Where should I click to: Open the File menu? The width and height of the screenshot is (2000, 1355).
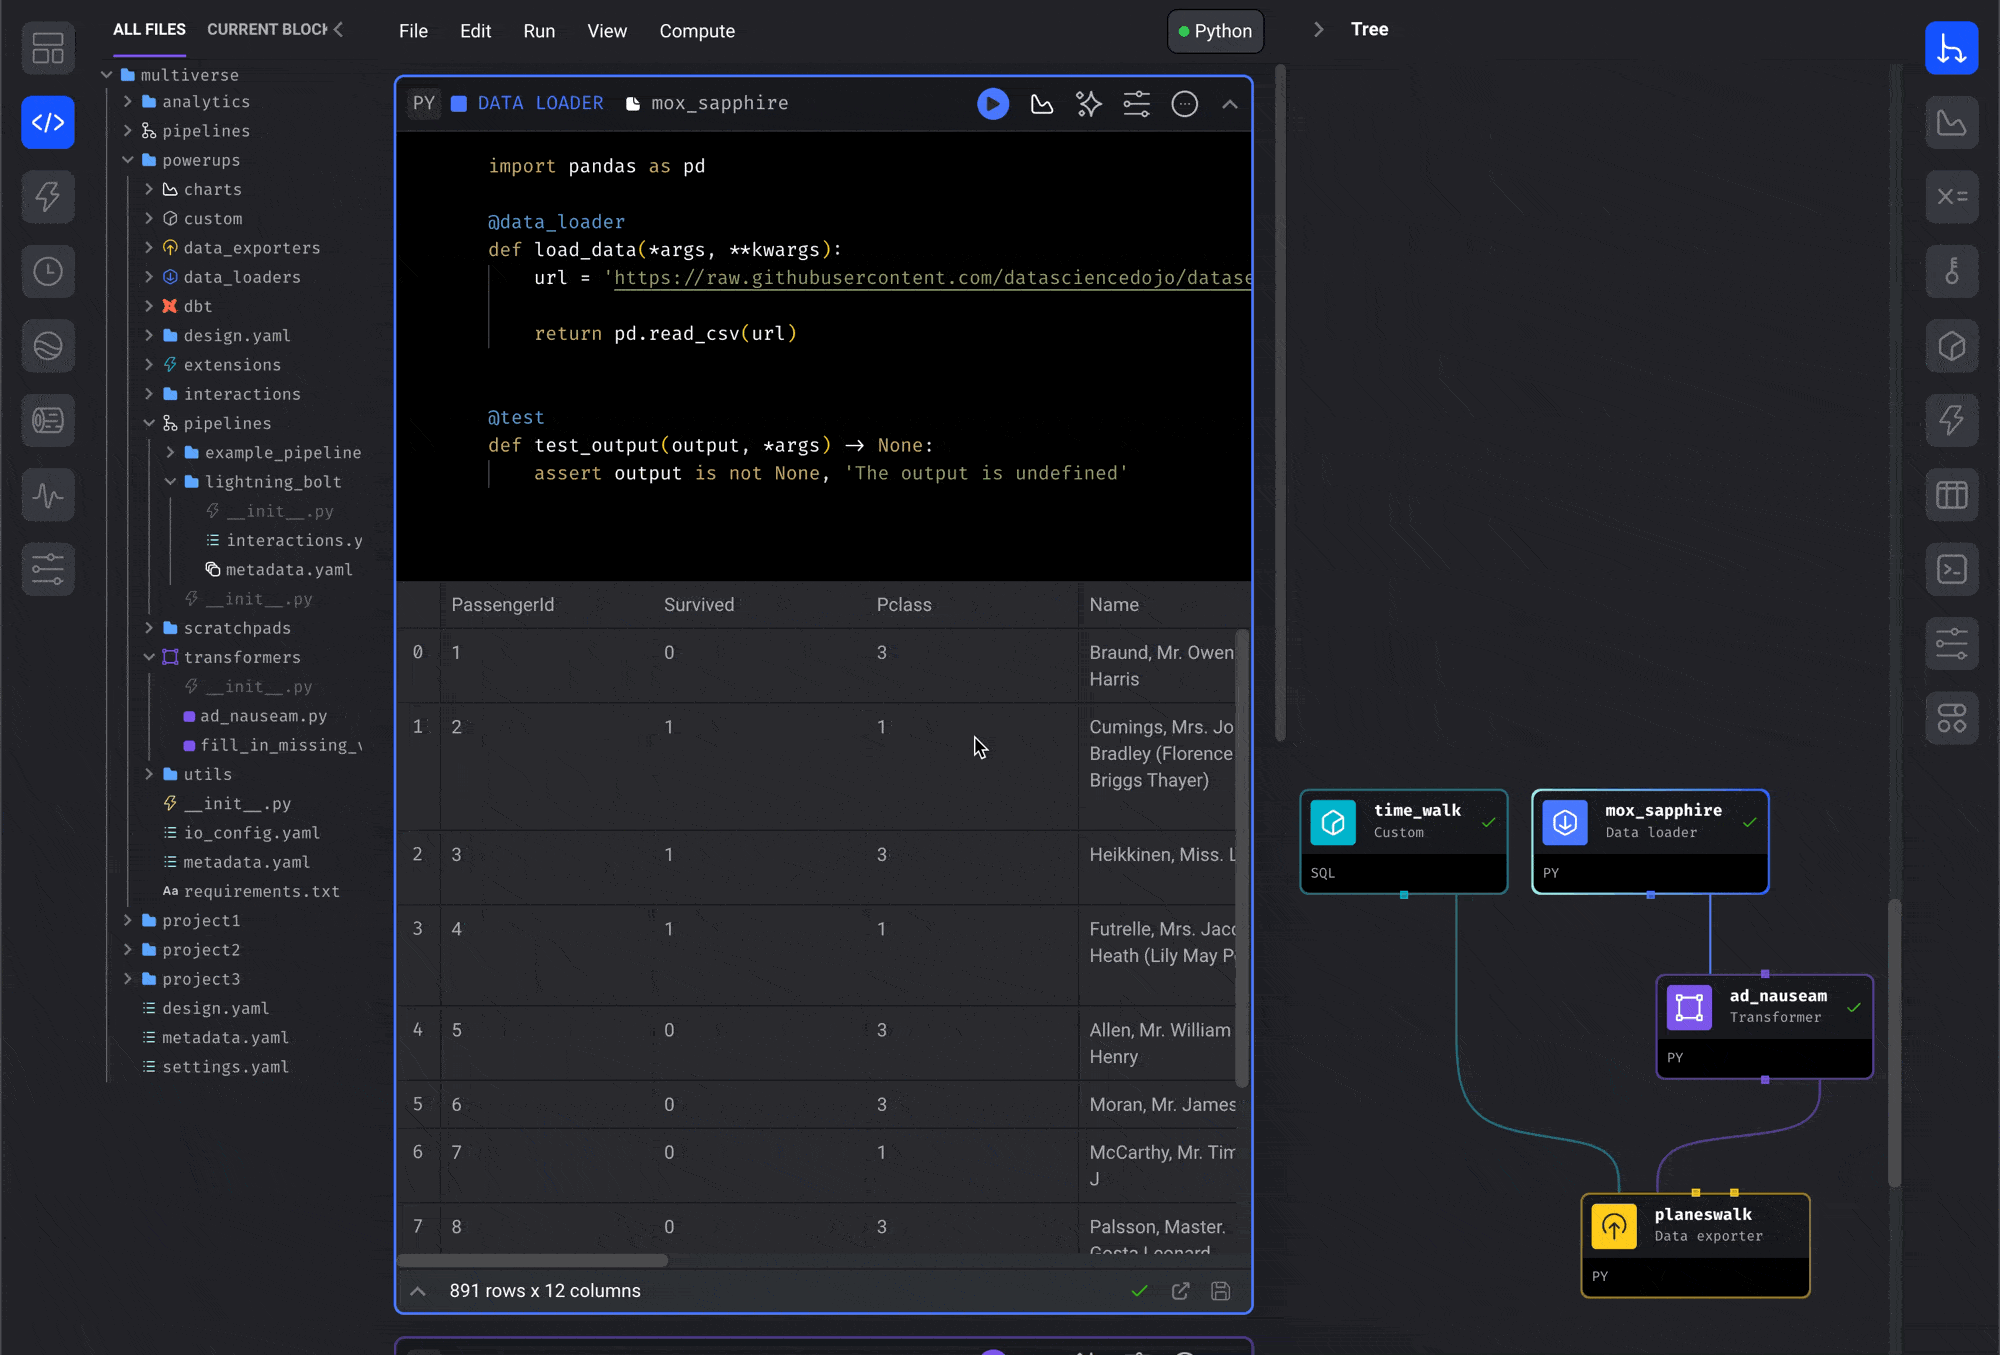[413, 31]
